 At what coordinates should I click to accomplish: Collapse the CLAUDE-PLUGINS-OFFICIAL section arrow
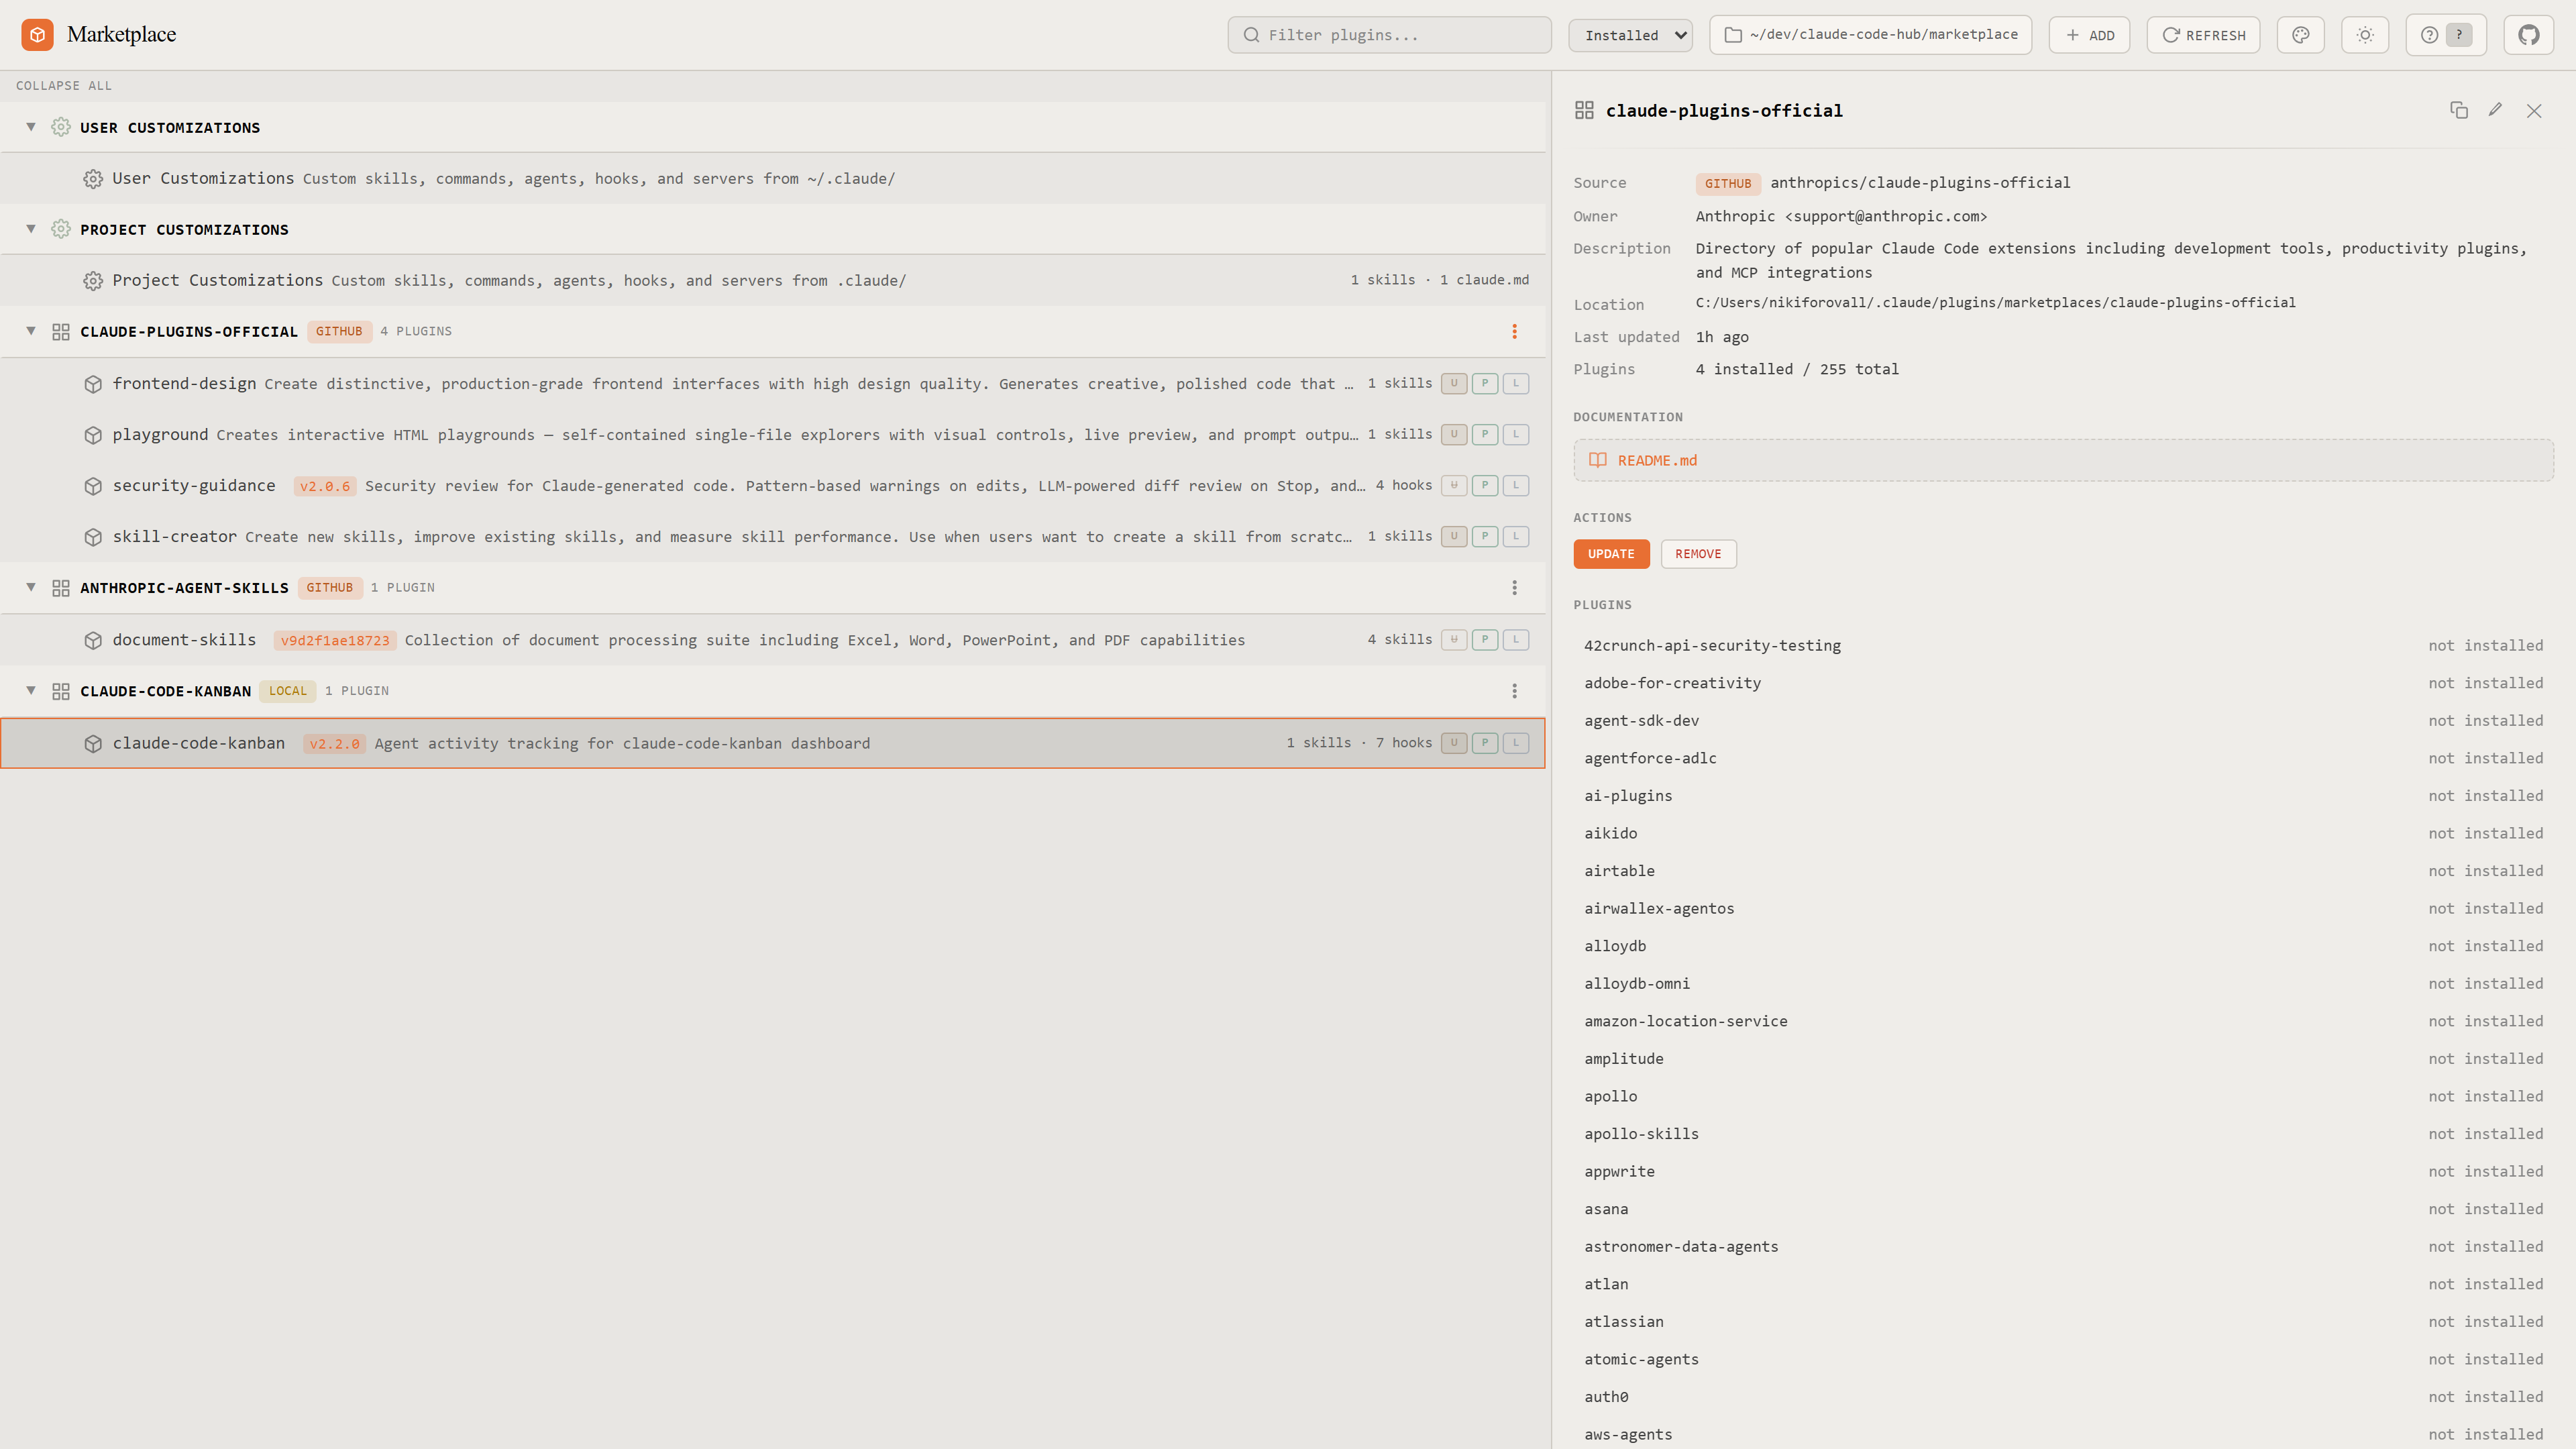tap(31, 331)
